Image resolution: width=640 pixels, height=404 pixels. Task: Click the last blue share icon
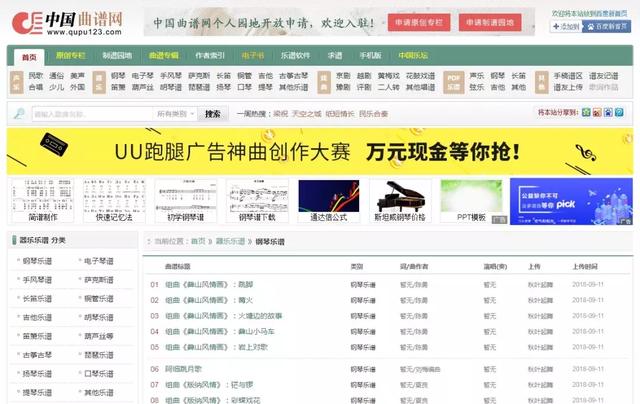coord(619,113)
